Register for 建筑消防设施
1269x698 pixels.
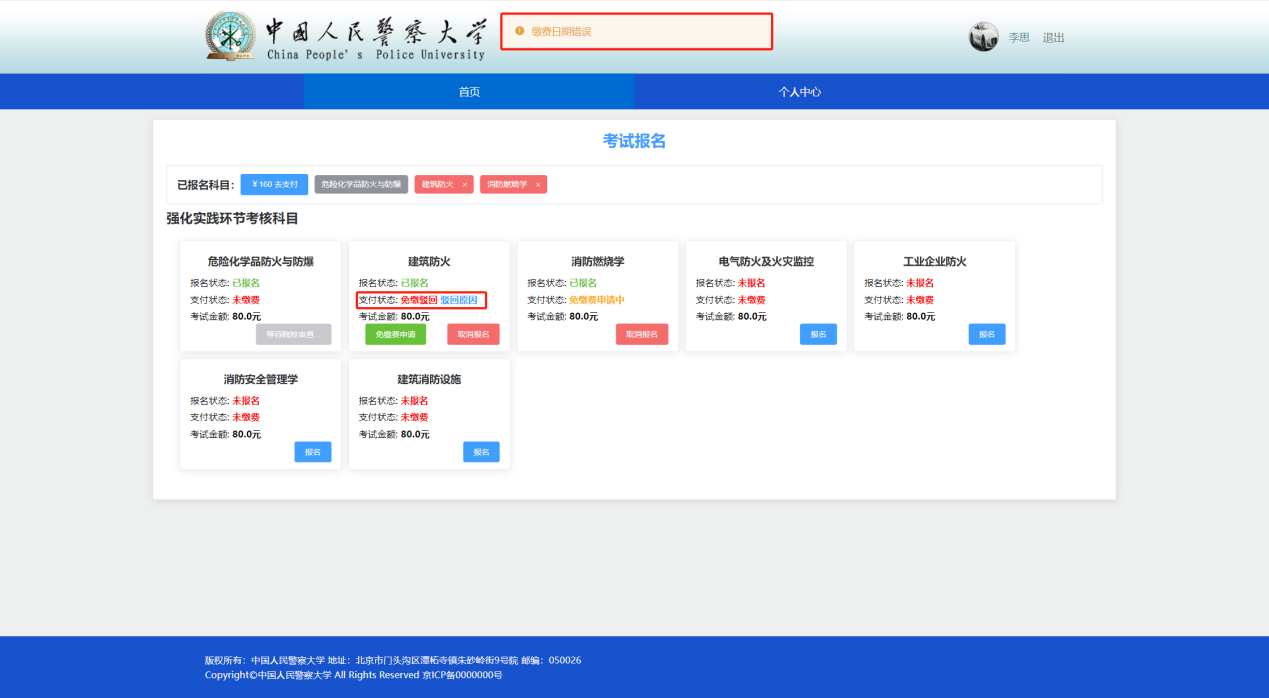481,452
